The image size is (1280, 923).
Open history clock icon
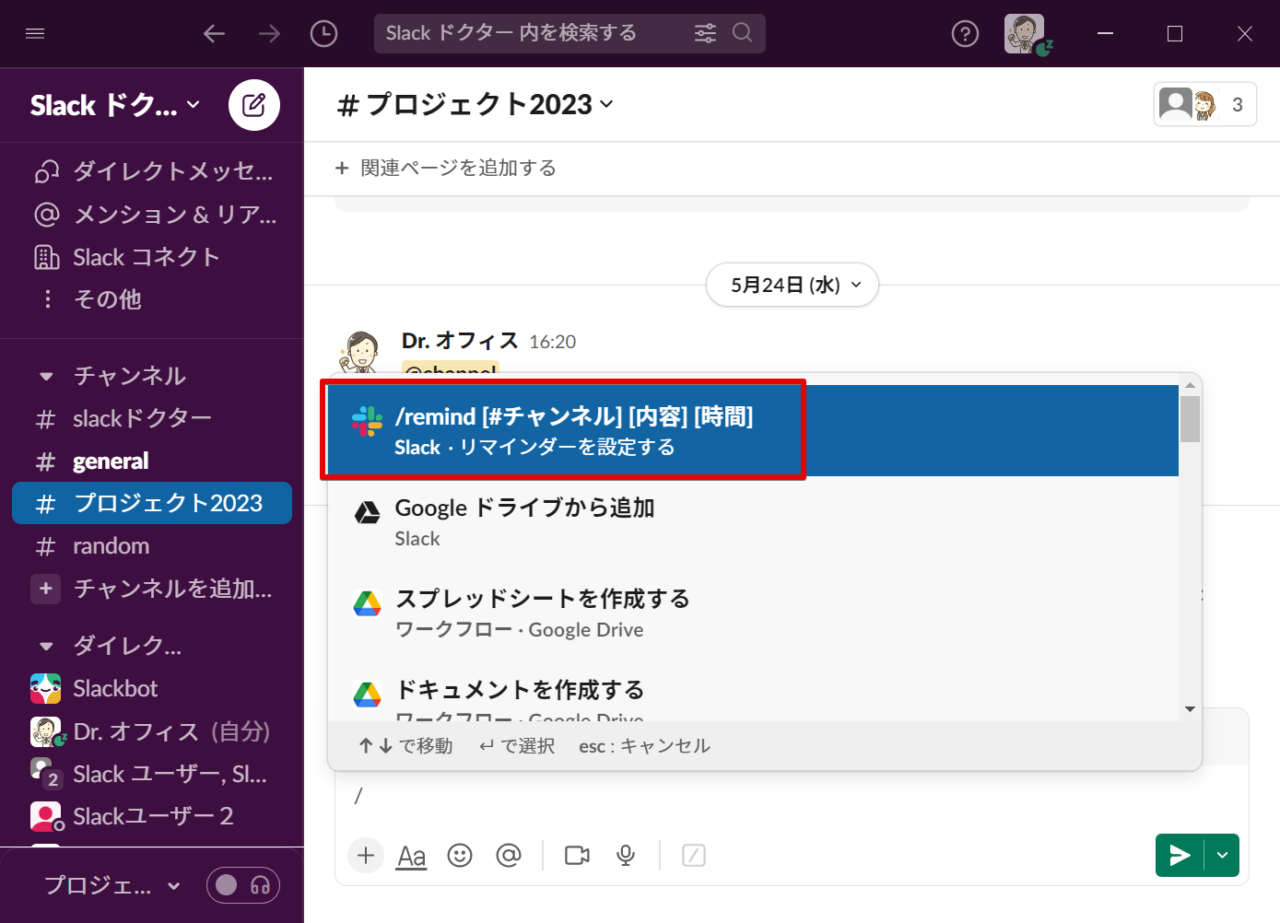tap(324, 34)
